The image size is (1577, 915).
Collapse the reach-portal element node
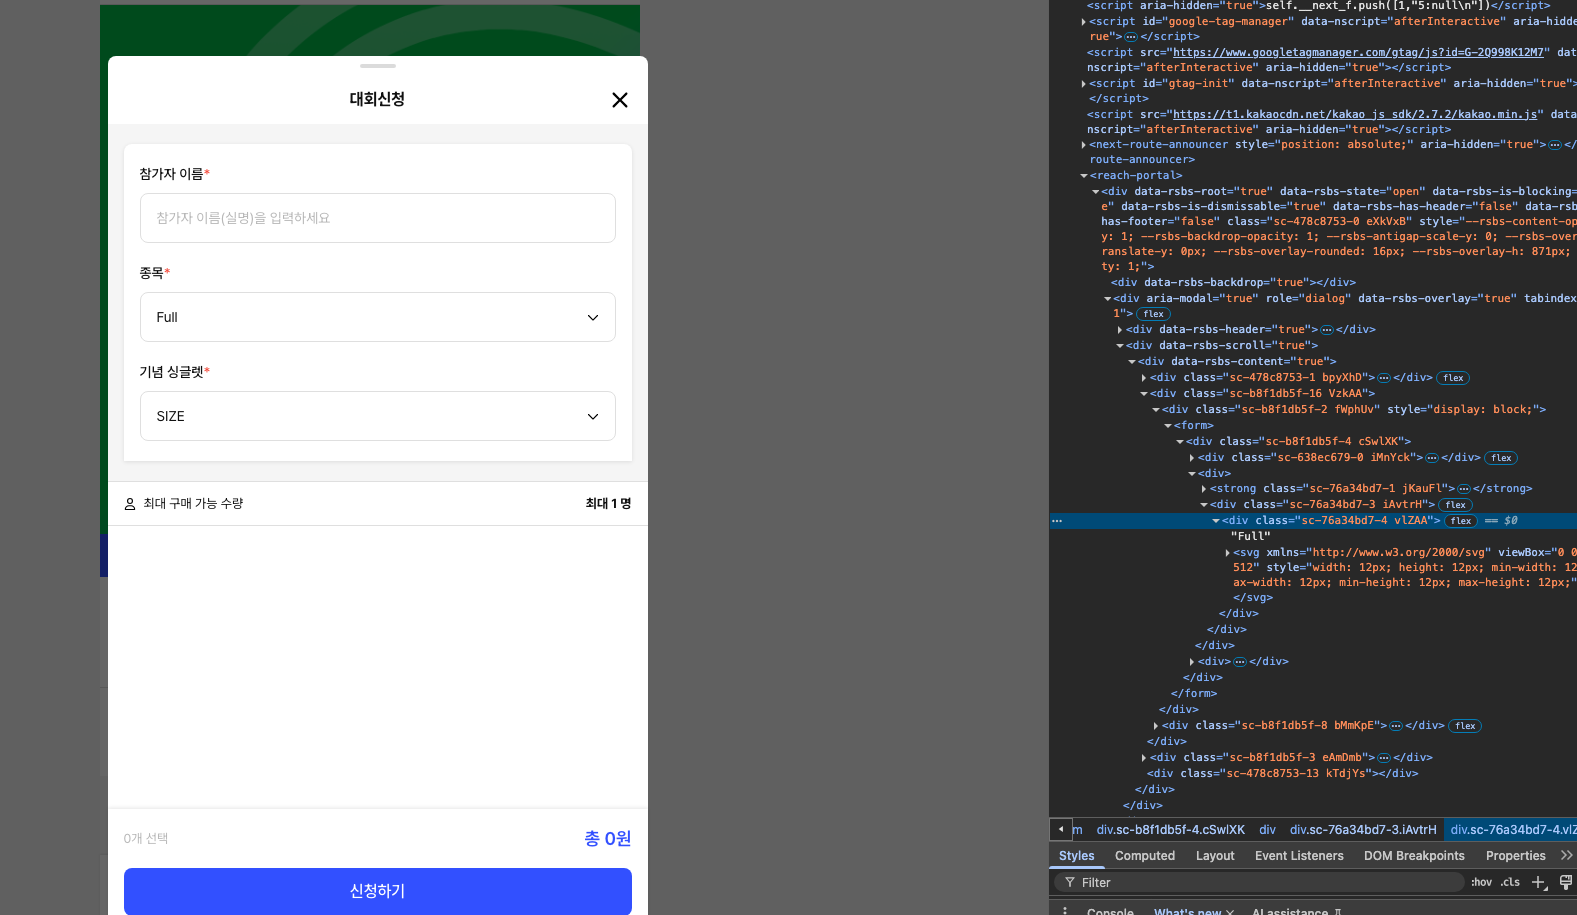1084,176
